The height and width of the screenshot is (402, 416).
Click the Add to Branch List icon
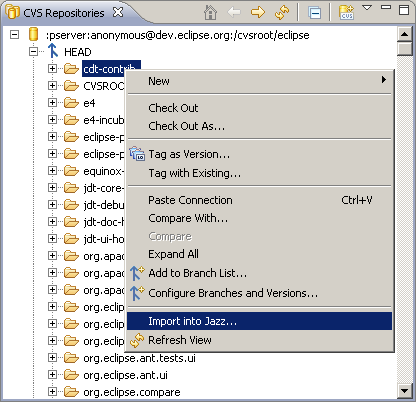(x=137, y=273)
